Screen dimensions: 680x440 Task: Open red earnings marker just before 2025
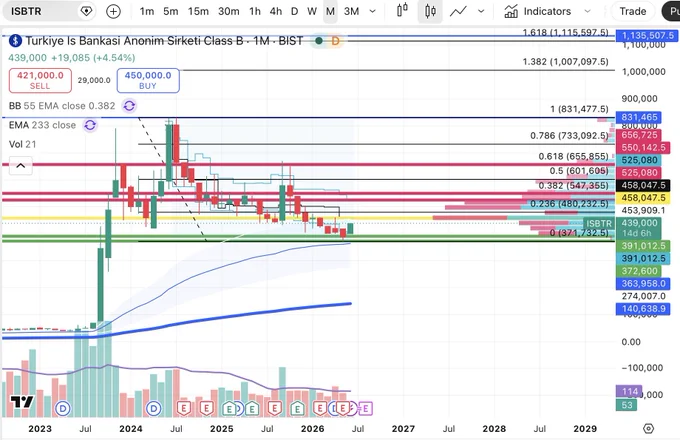[x=206, y=408]
